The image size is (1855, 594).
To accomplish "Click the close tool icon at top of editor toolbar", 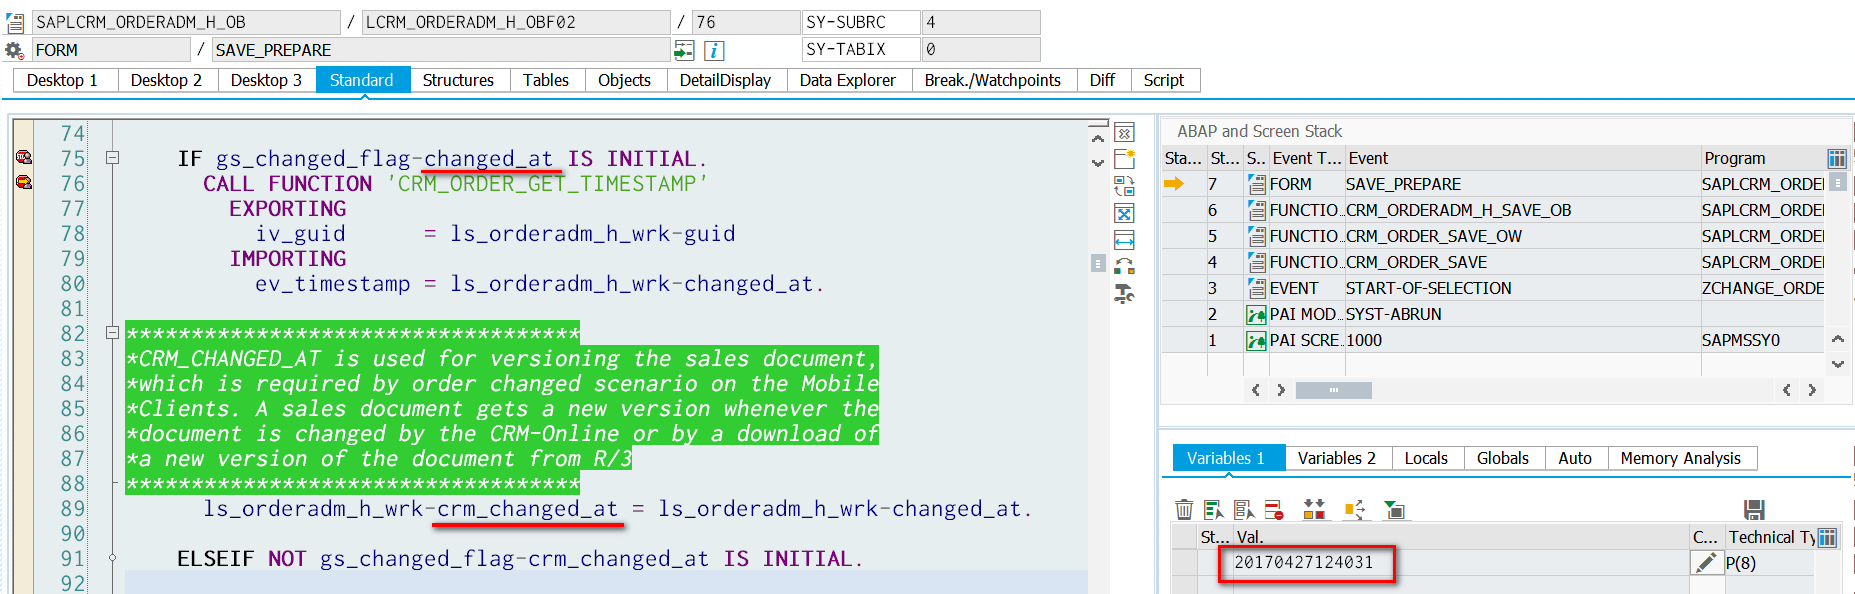I will pyautogui.click(x=1124, y=133).
